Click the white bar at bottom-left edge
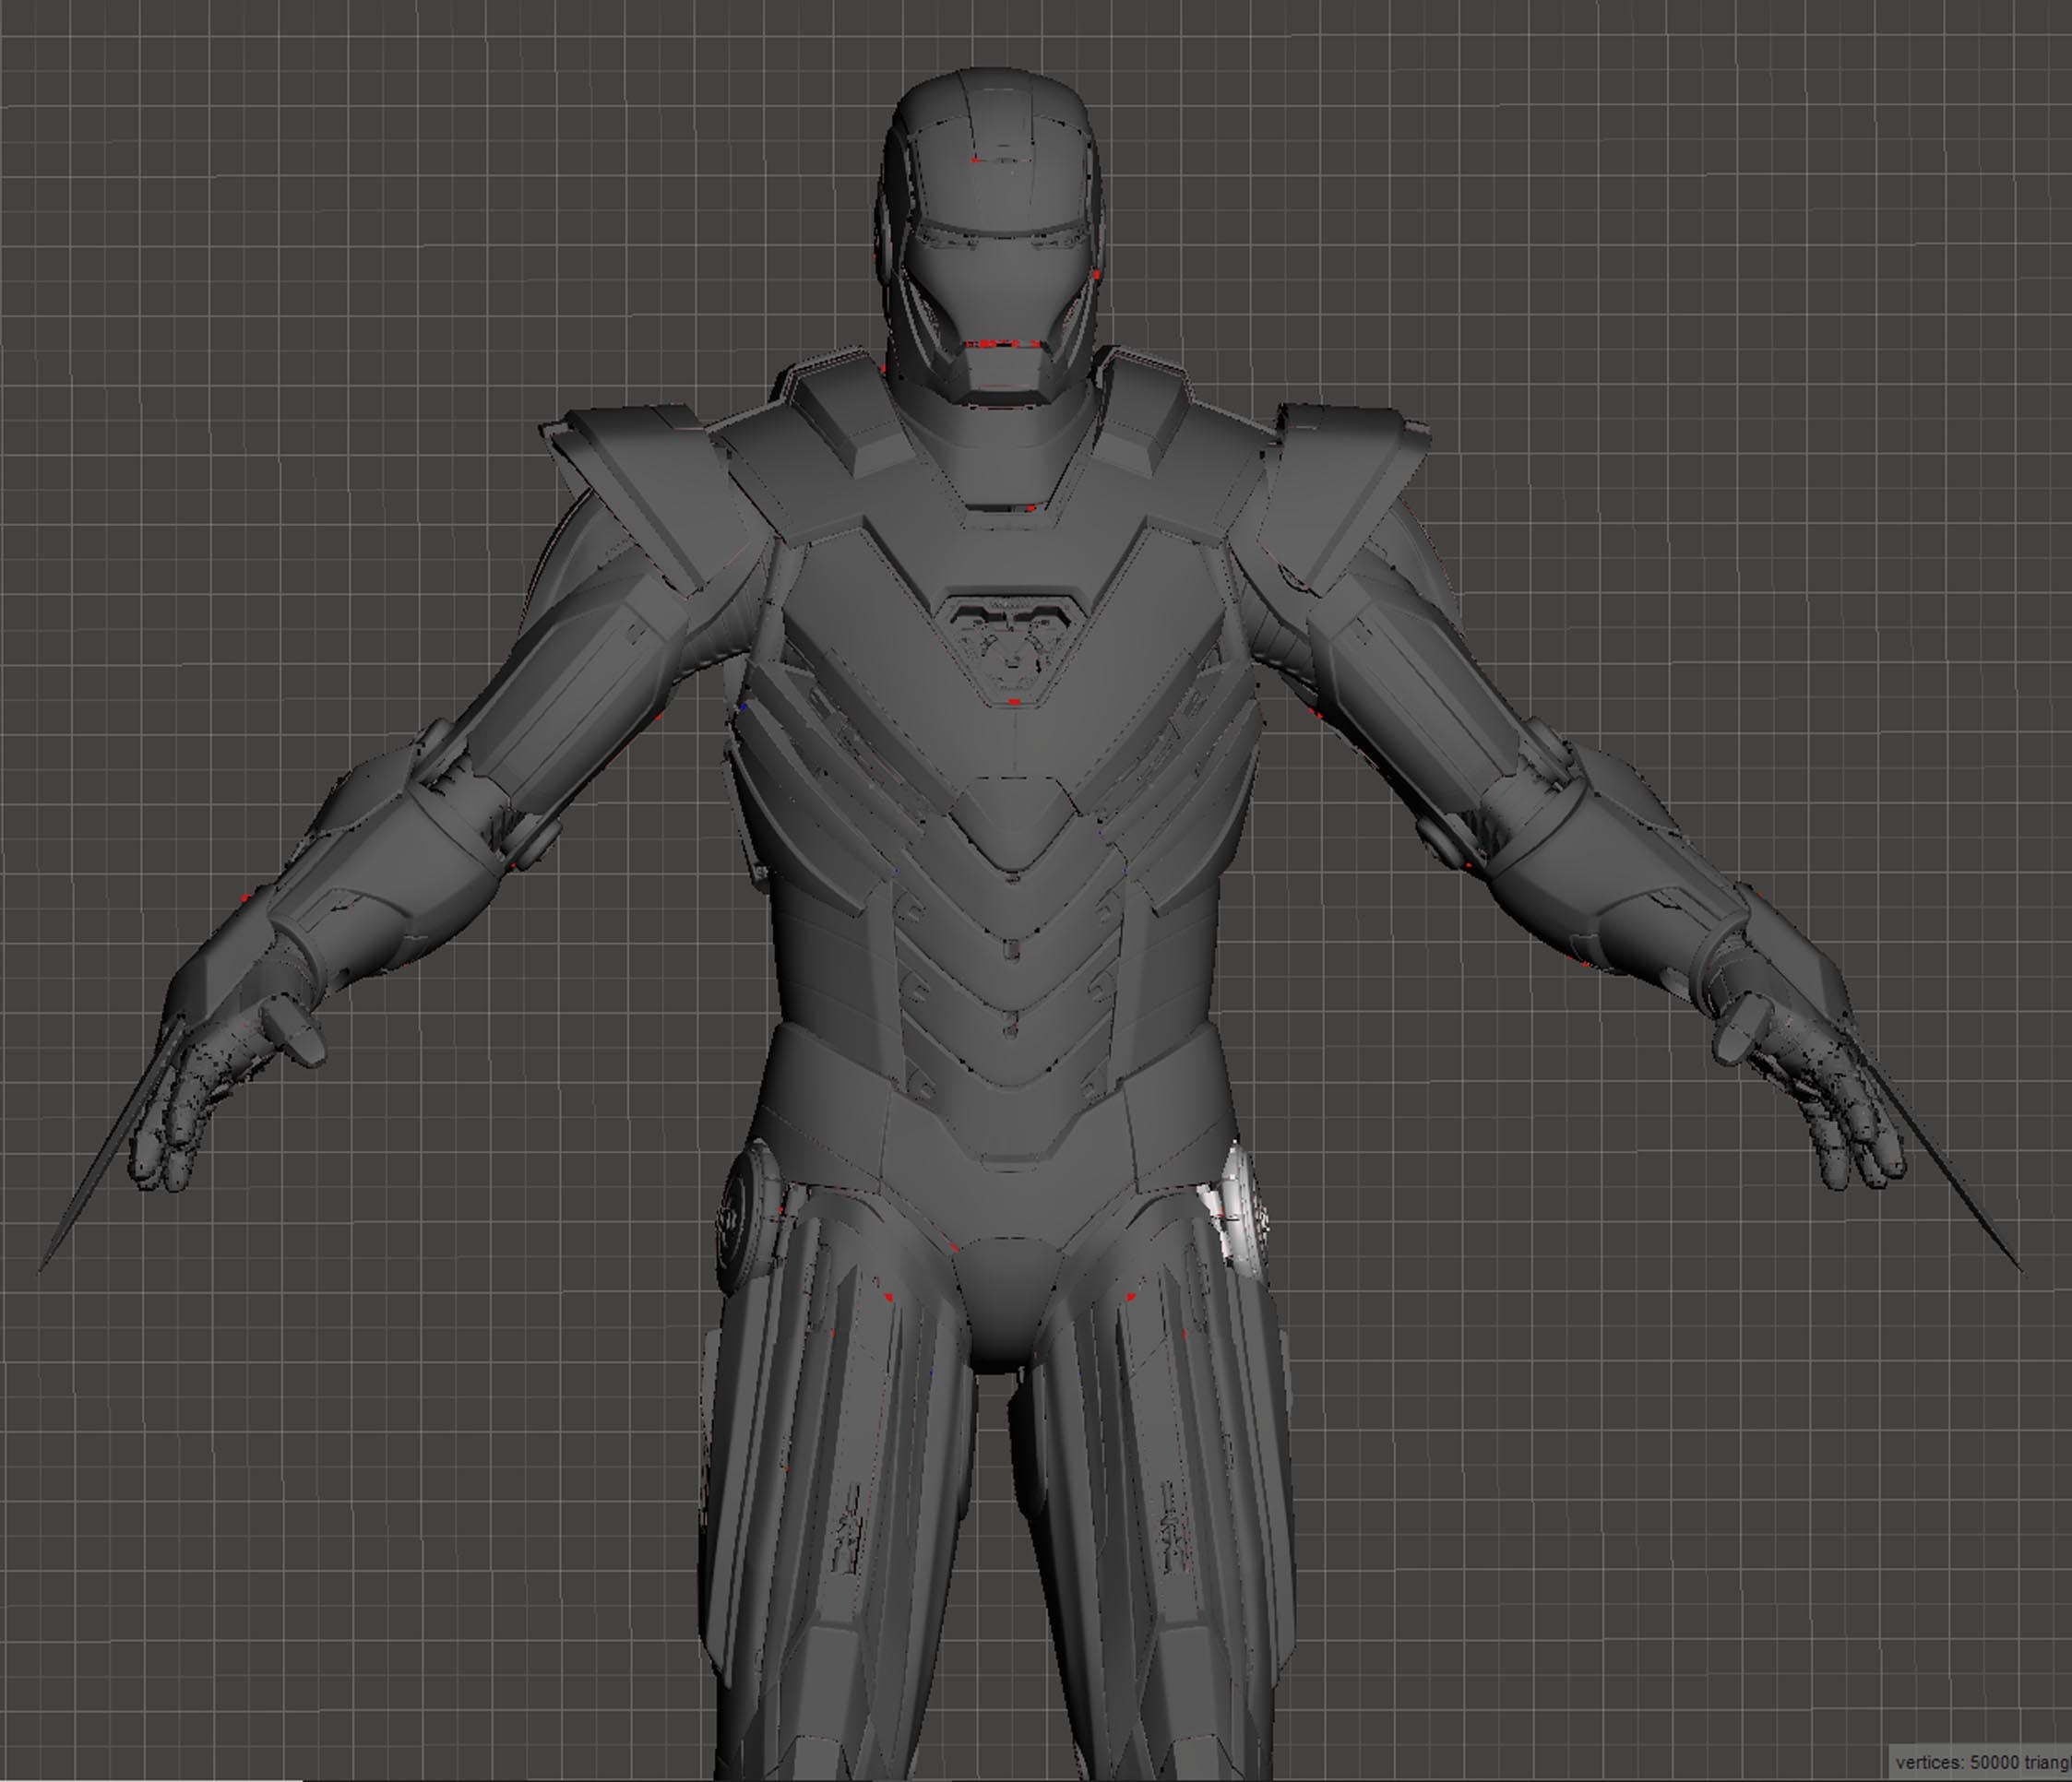The image size is (2072, 1782). click(150, 1779)
